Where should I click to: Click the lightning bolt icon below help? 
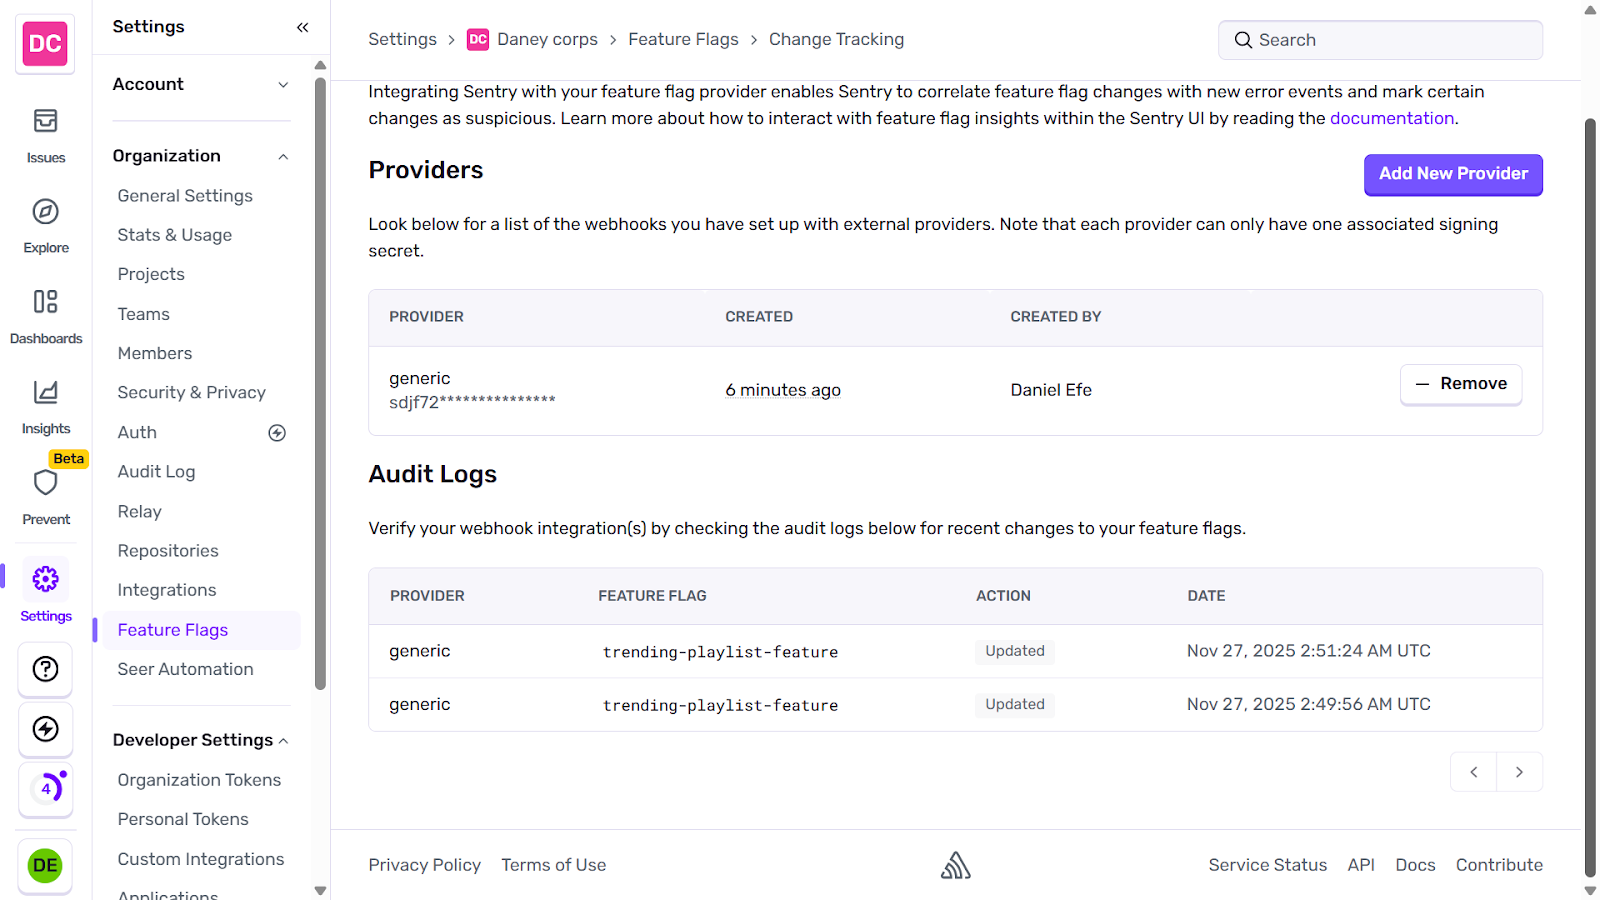click(45, 729)
